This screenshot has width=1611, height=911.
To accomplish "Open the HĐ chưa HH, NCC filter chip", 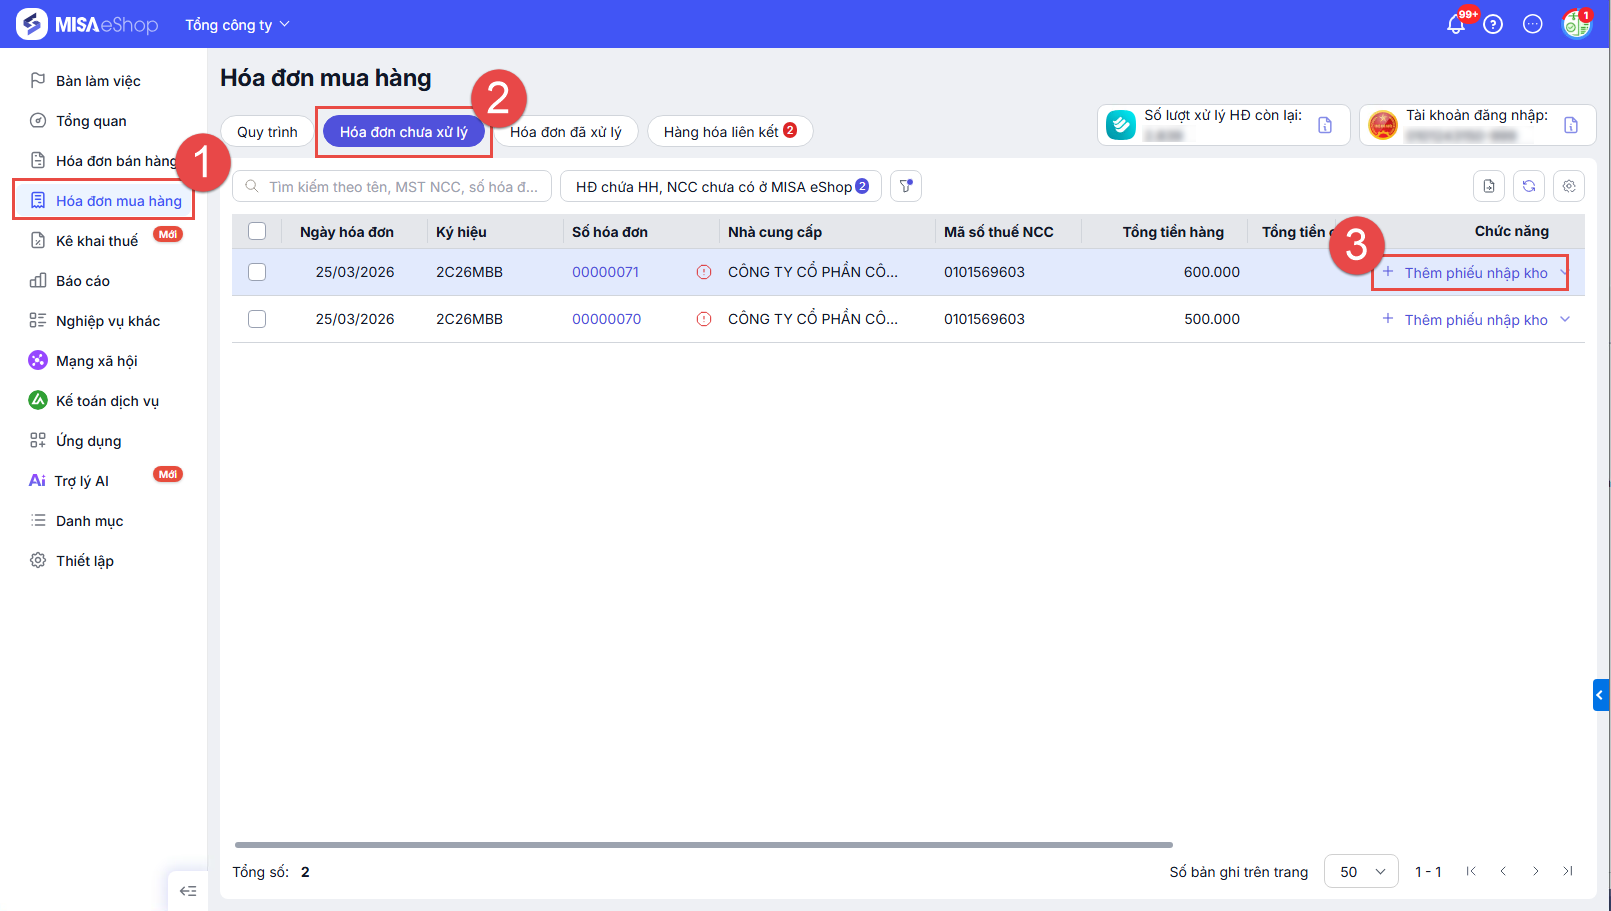I will [x=721, y=186].
